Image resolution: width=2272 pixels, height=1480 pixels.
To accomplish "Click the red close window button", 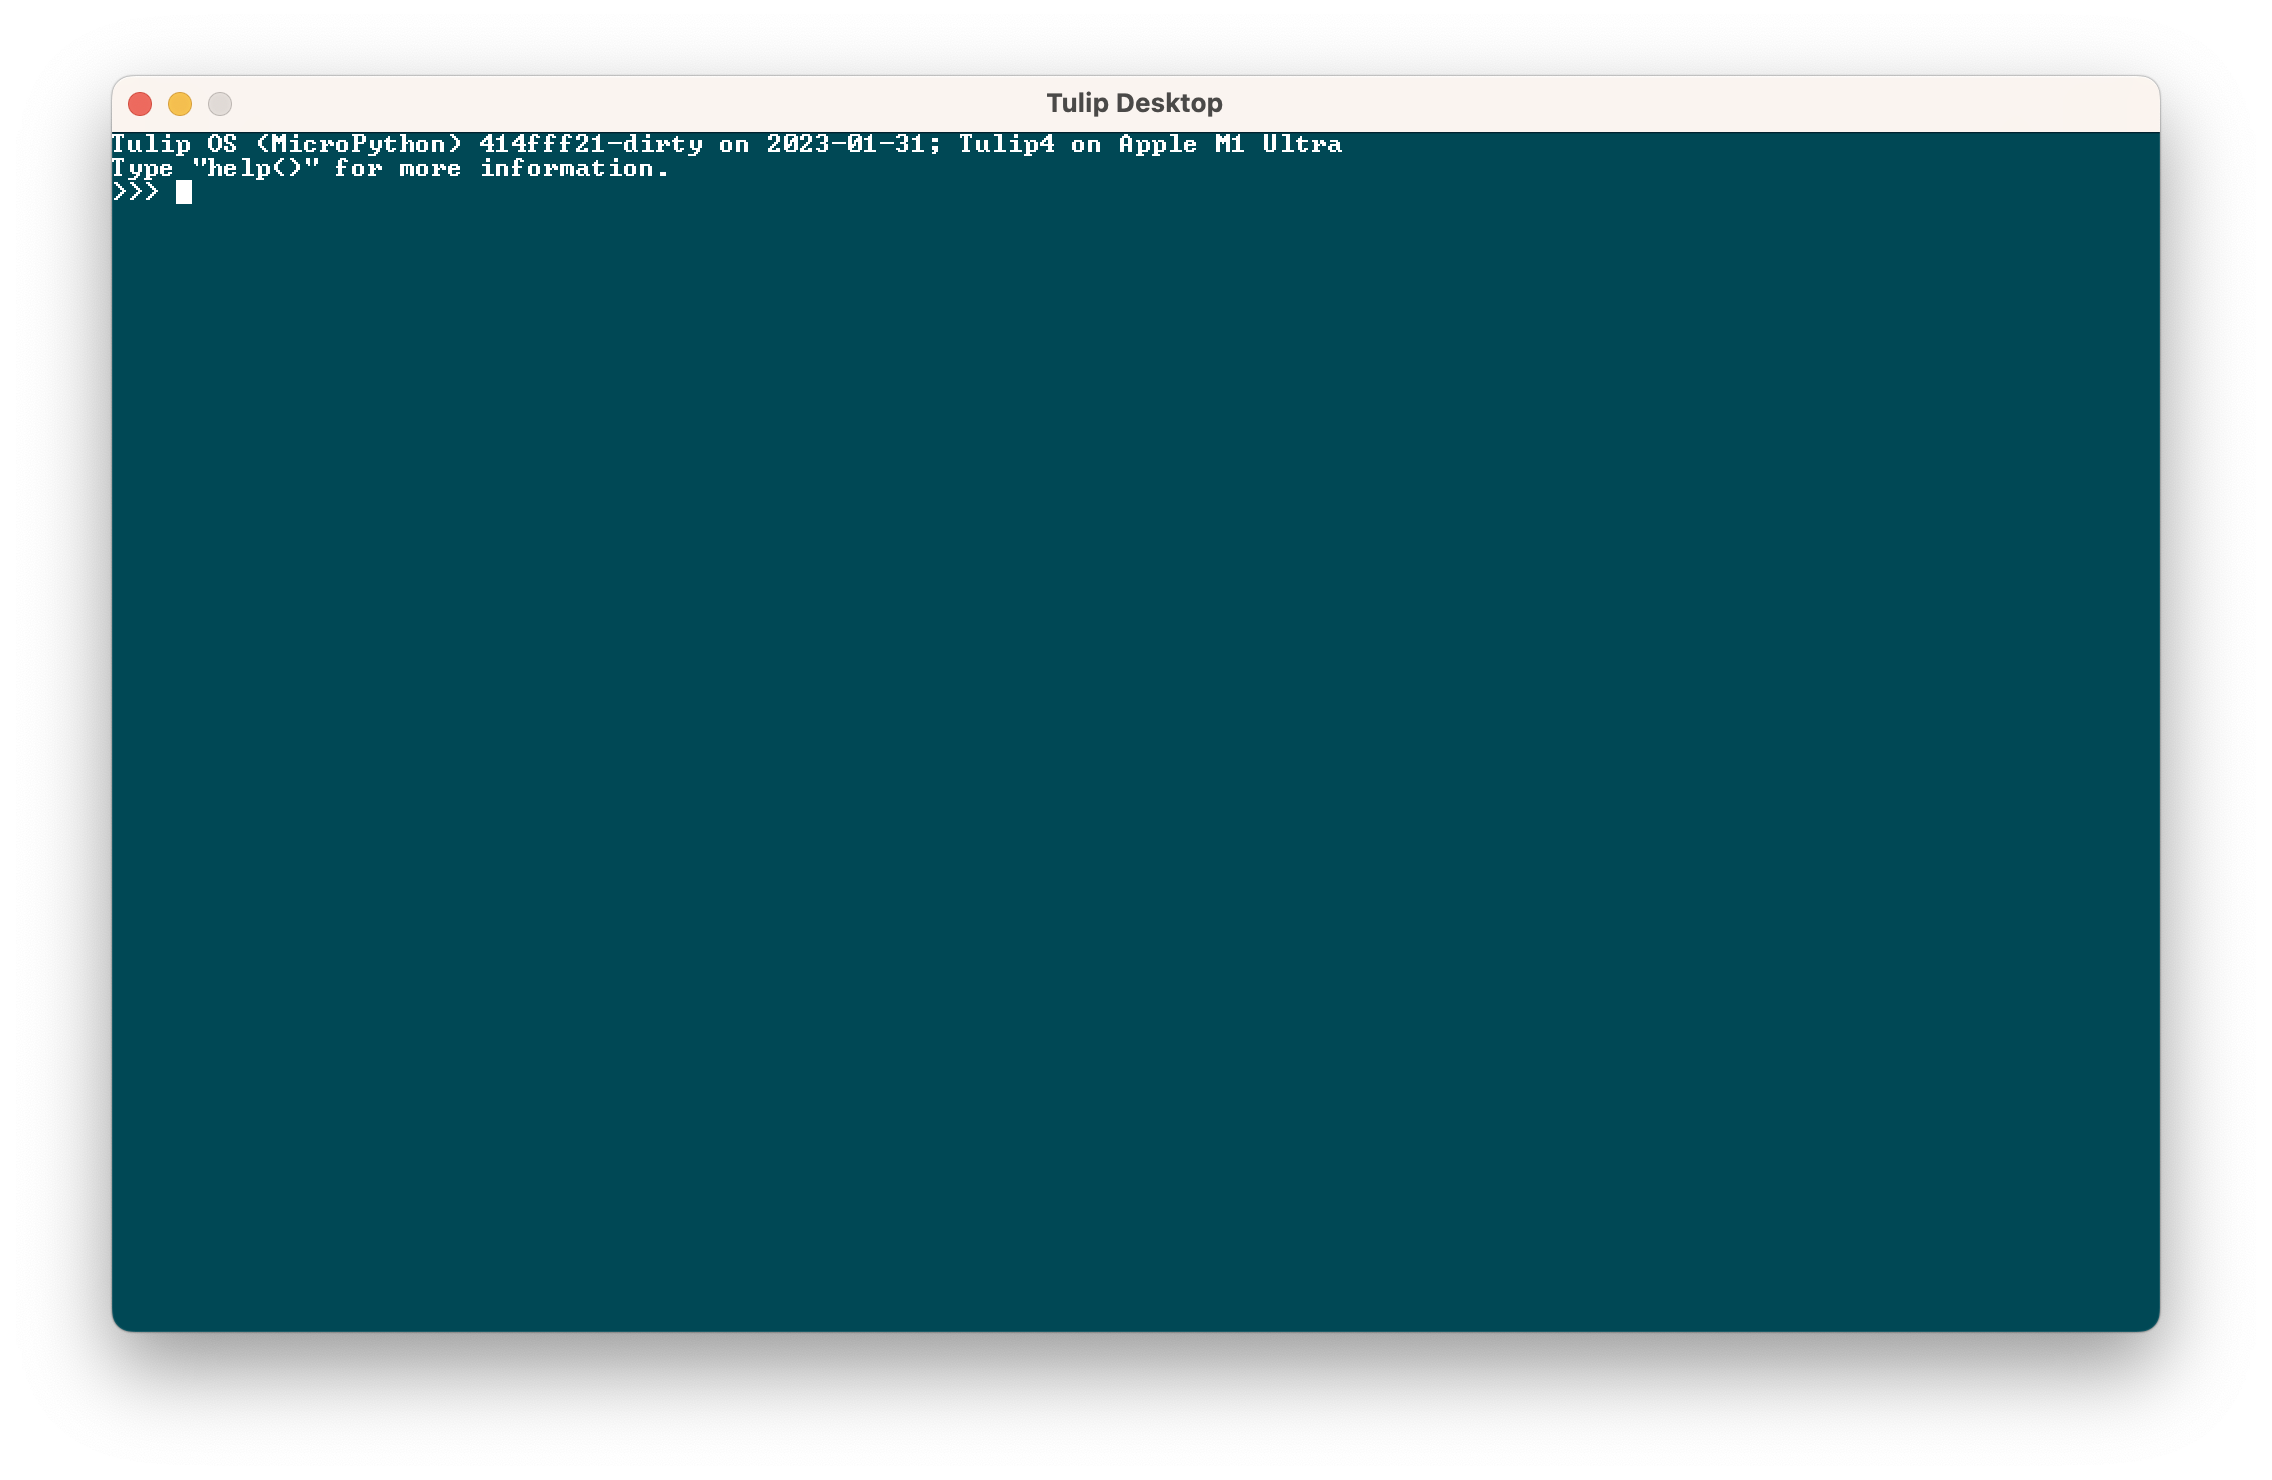I will 140,104.
